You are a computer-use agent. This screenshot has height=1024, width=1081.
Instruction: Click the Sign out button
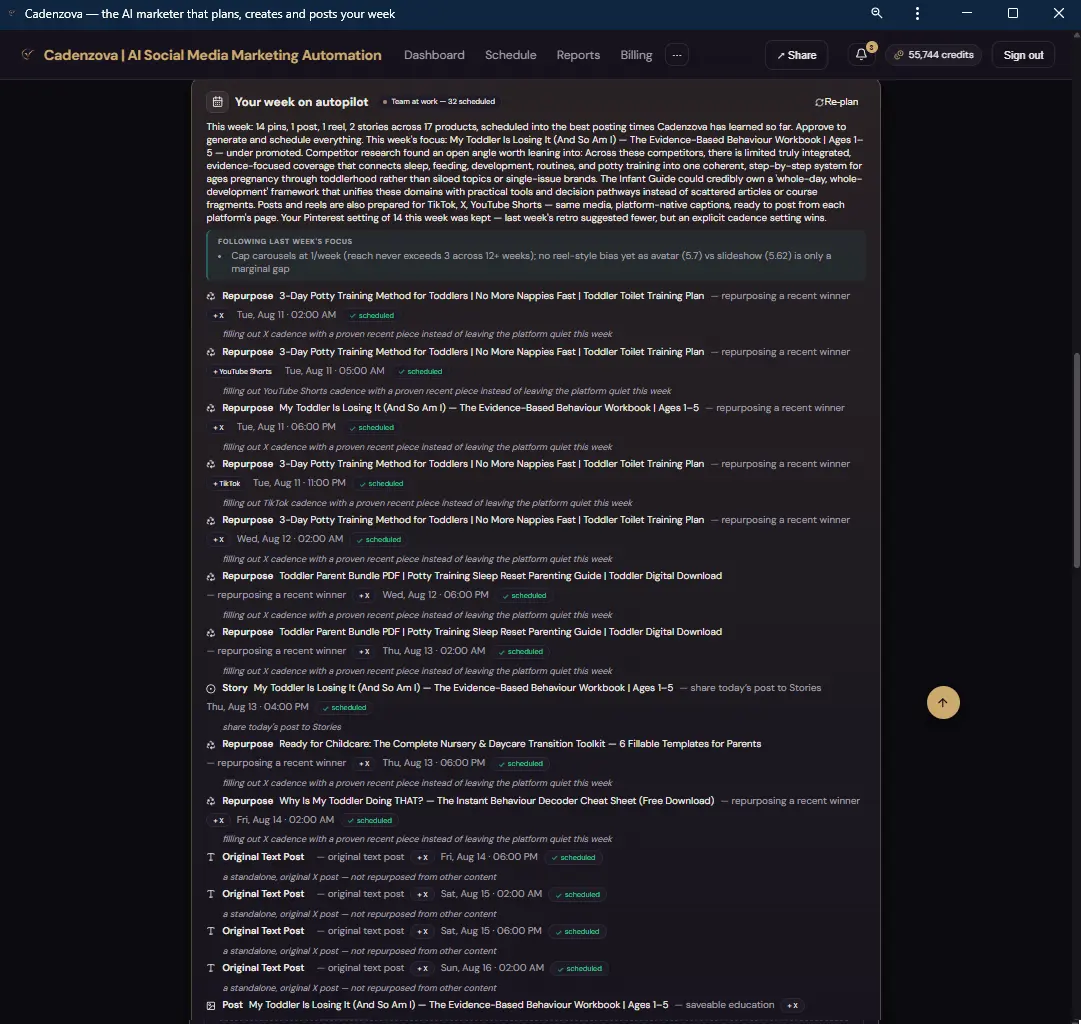1023,55
